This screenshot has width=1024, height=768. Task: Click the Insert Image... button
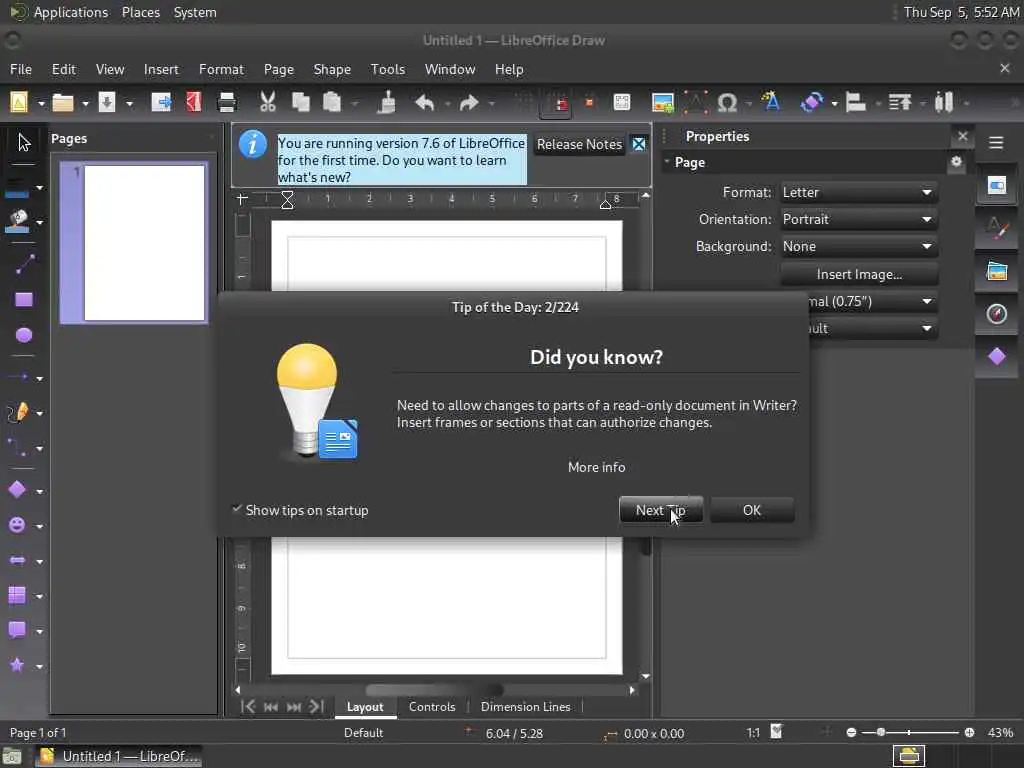click(x=859, y=274)
